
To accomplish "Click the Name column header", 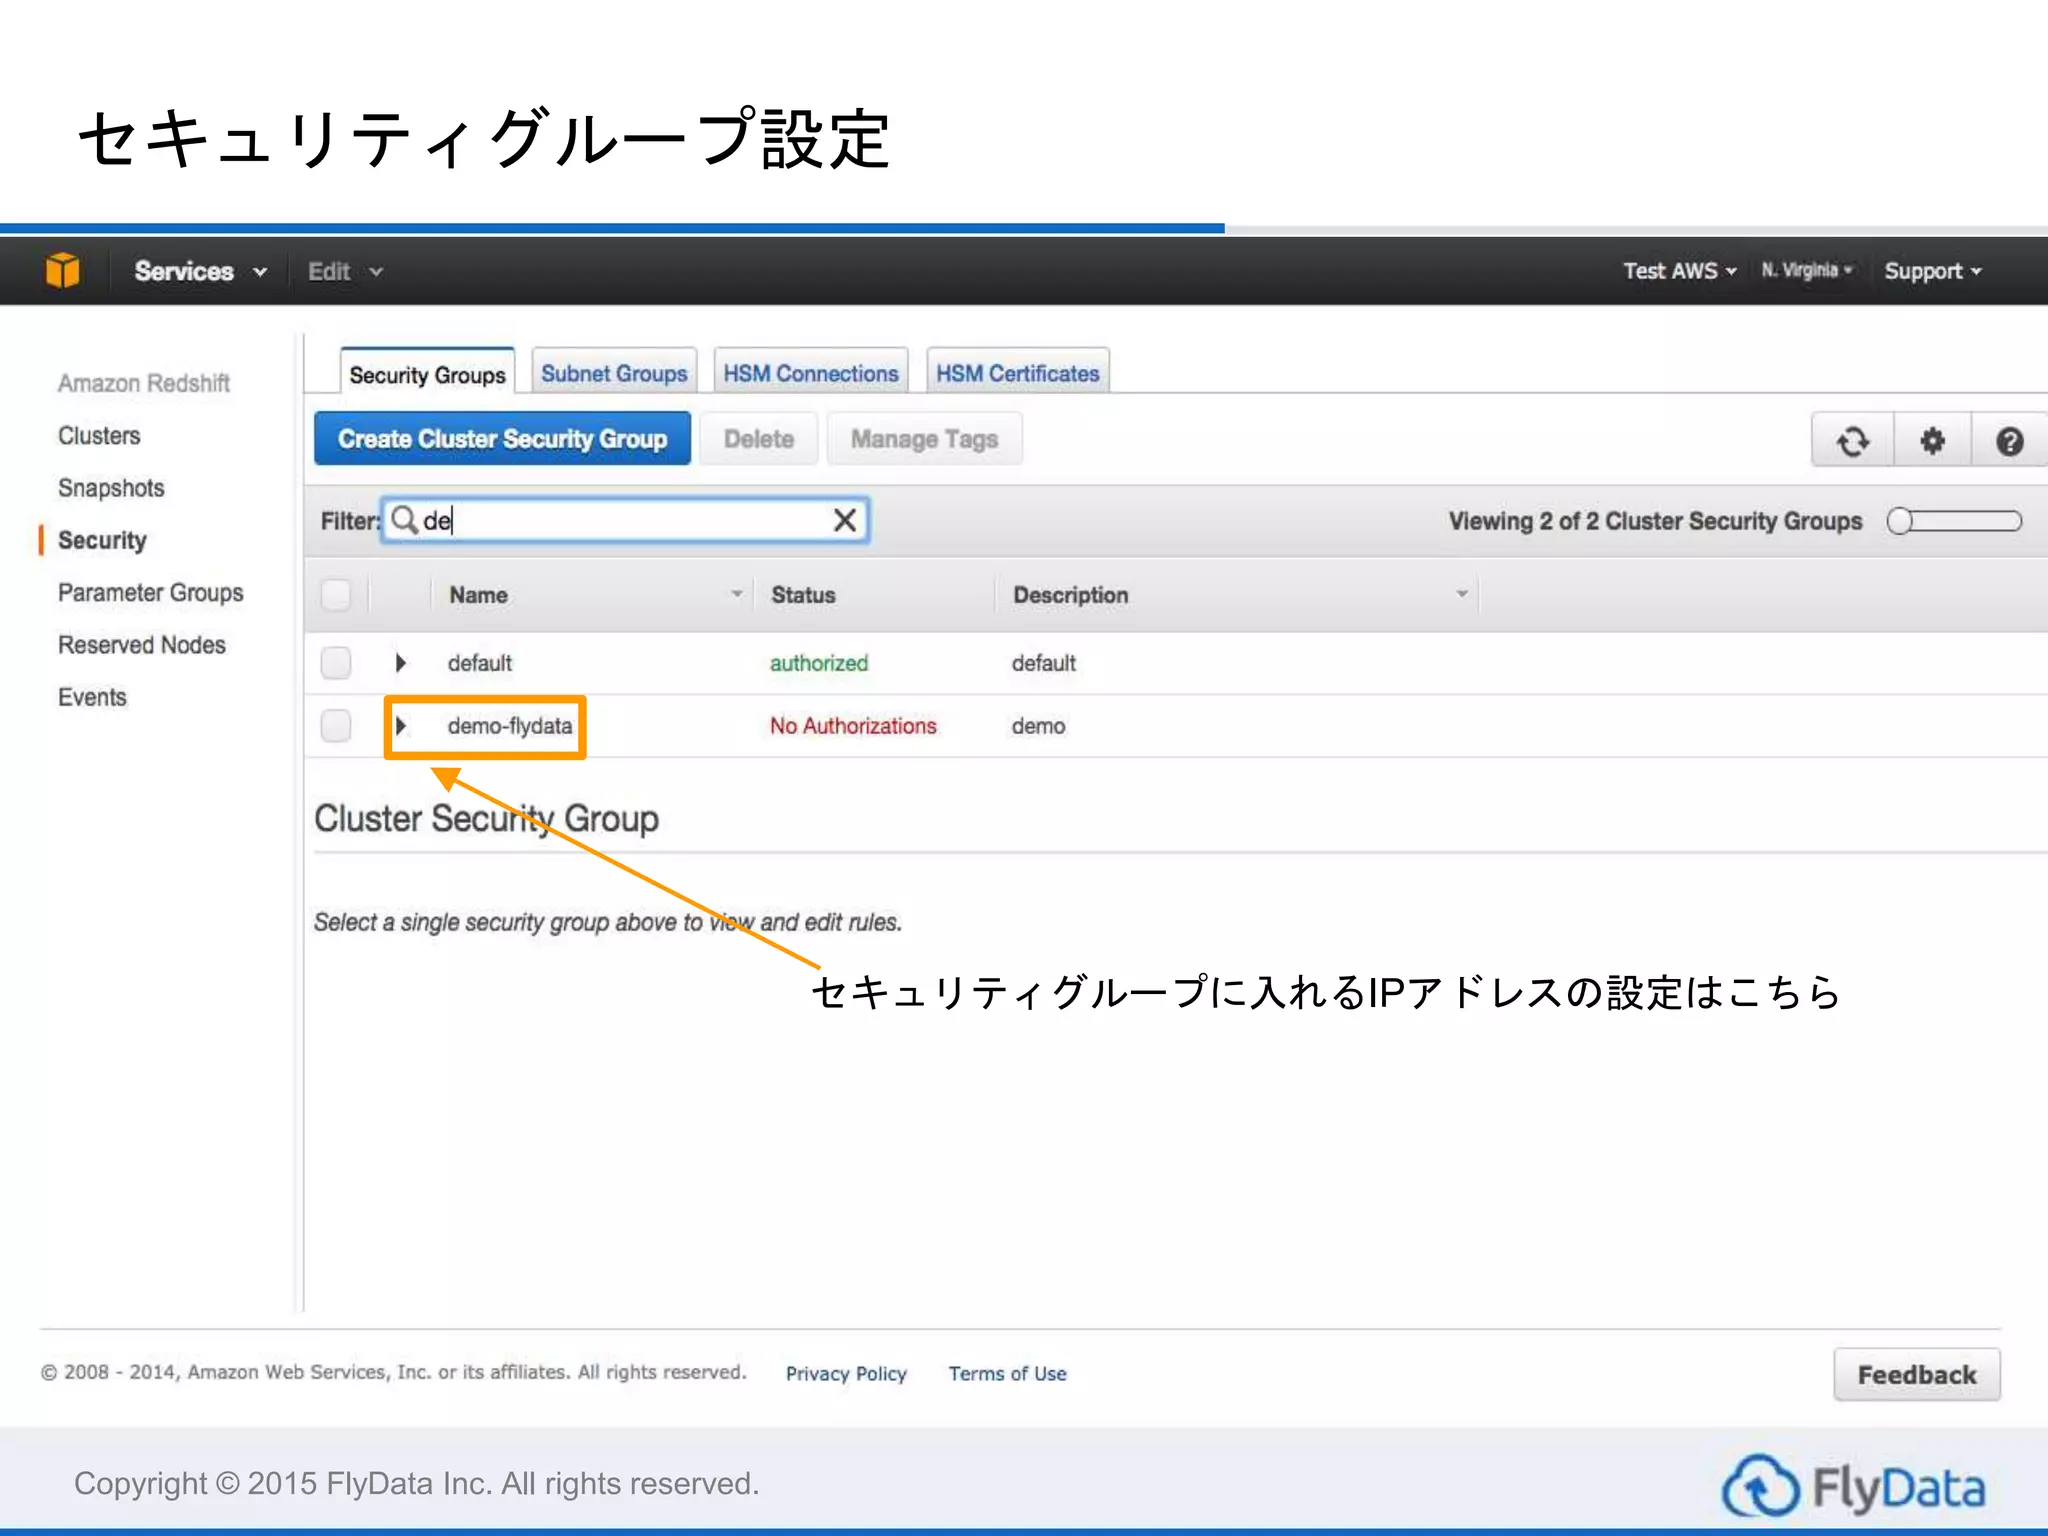I will click(x=478, y=595).
